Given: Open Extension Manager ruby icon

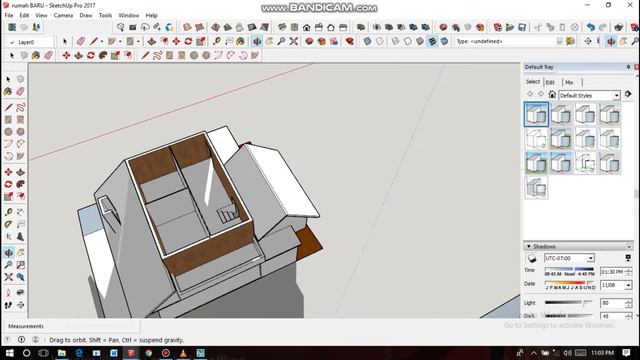Looking at the screenshot, I should [x=349, y=41].
